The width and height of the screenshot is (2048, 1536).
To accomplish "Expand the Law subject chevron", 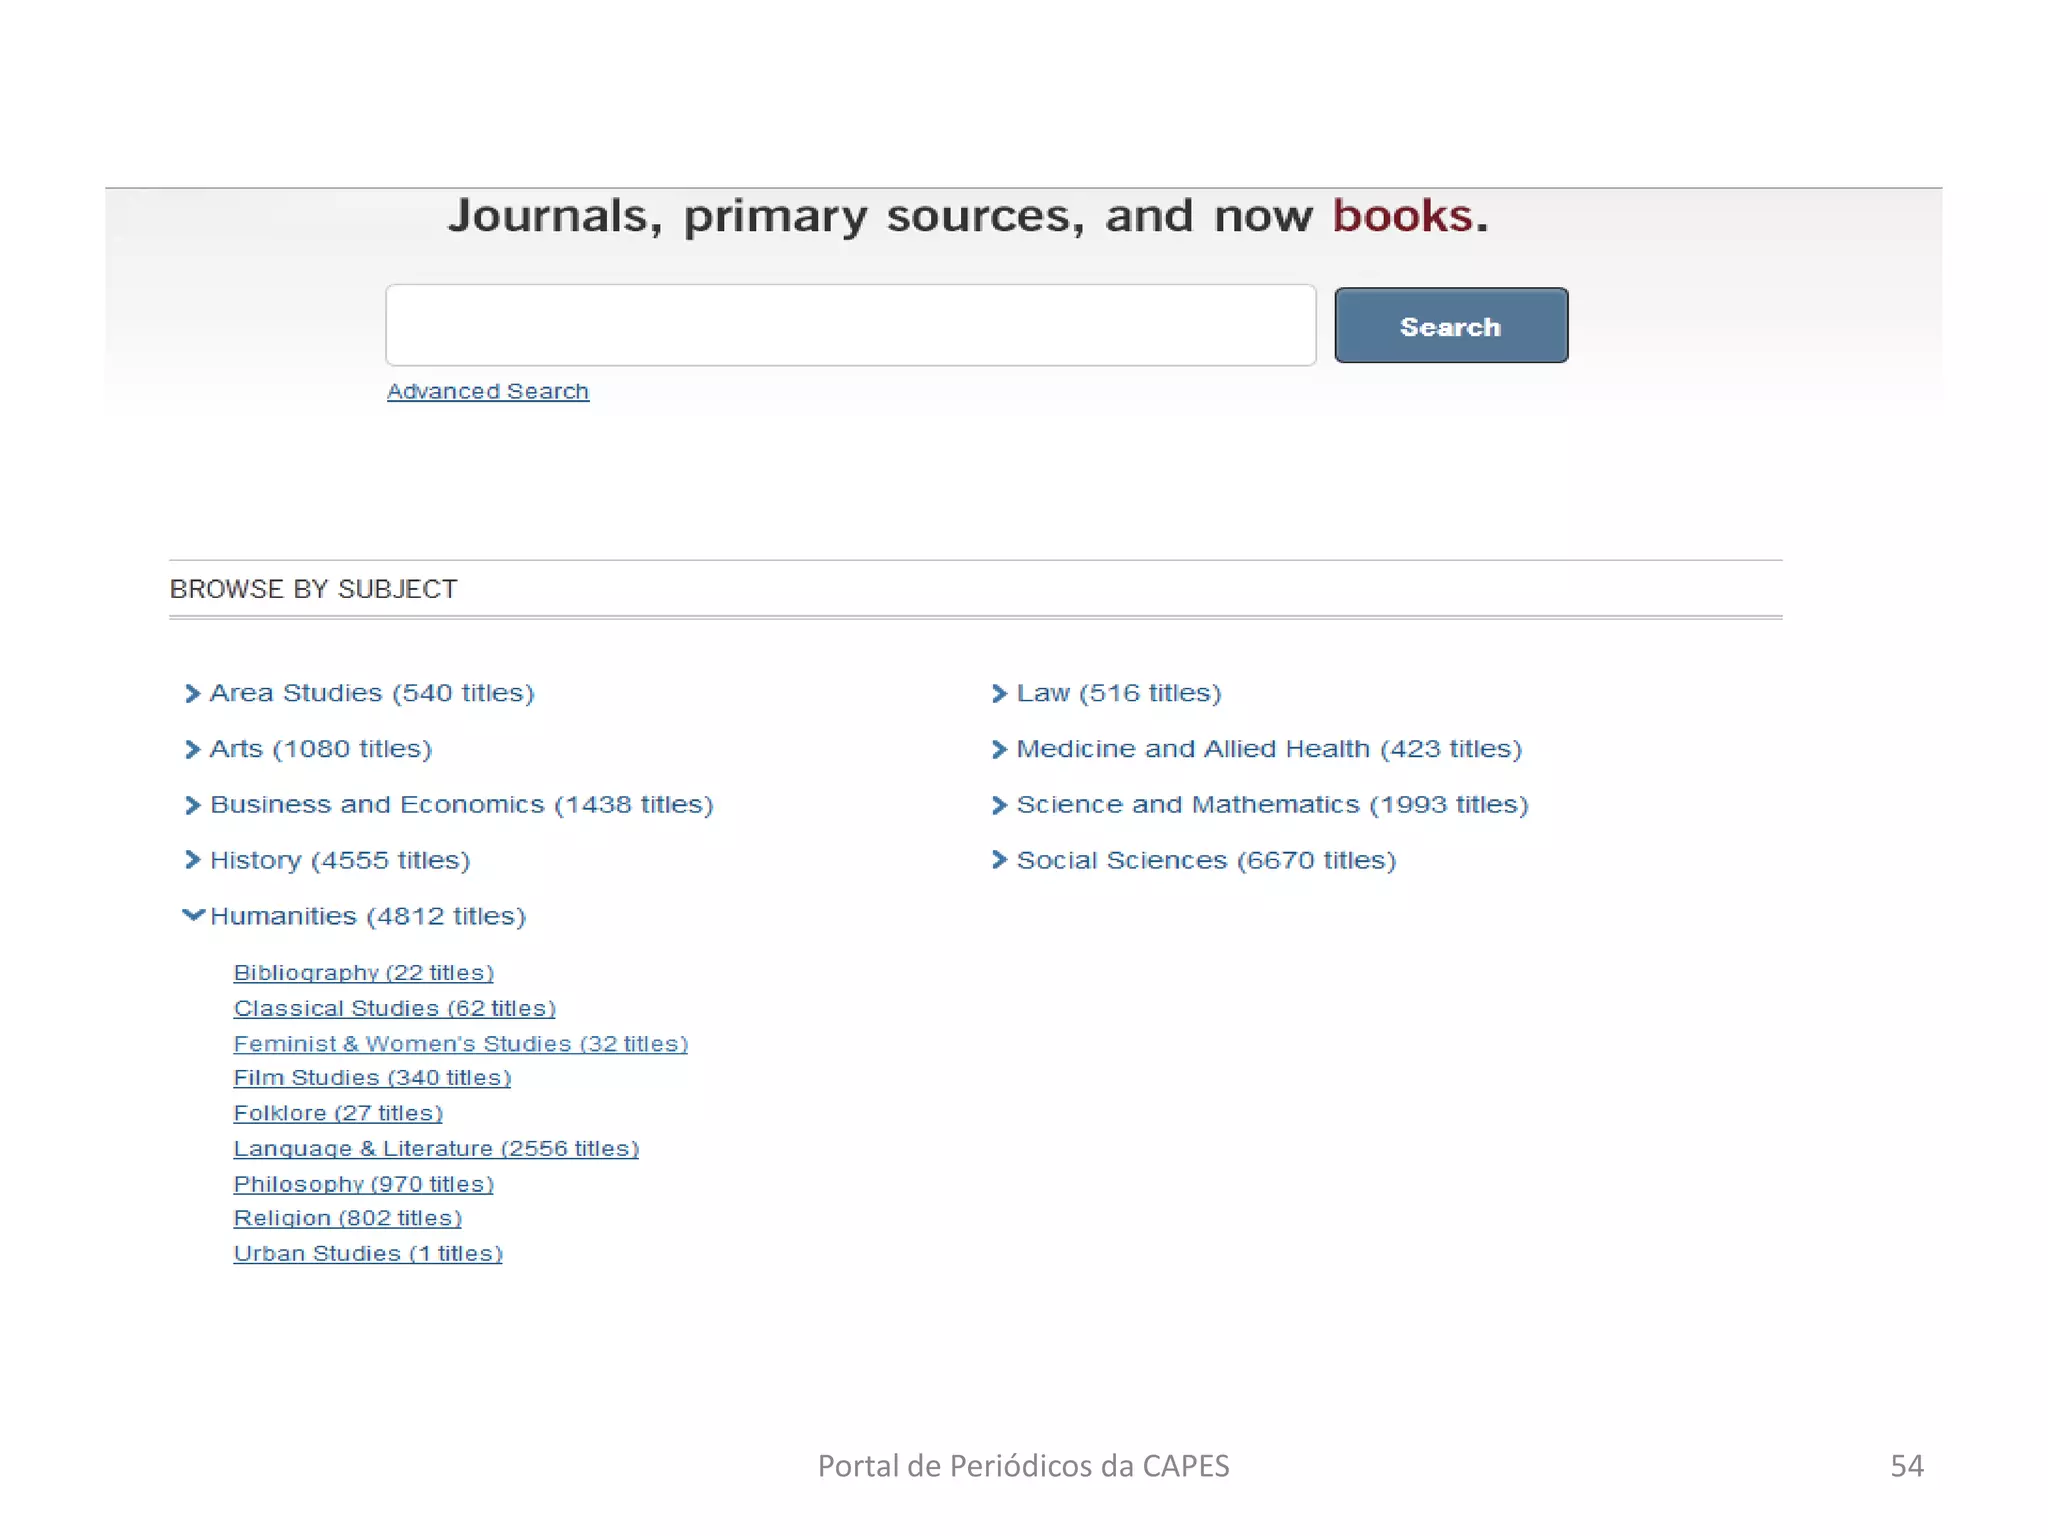I will pos(998,694).
